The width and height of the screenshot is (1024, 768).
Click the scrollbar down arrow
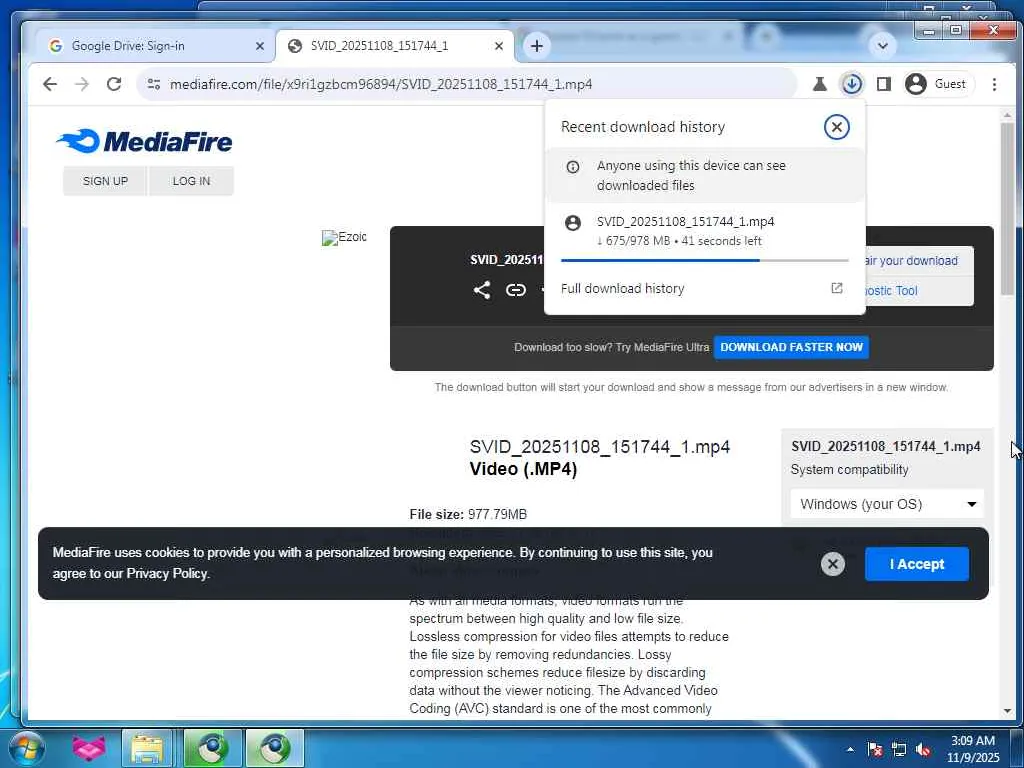pyautogui.click(x=1007, y=711)
